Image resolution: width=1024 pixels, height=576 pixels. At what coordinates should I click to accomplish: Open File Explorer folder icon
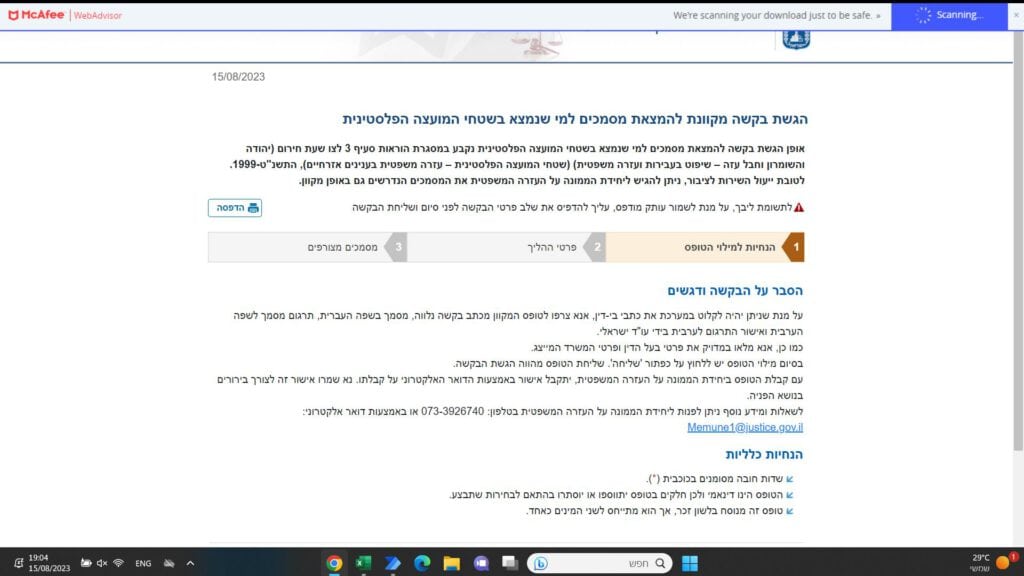(x=451, y=563)
